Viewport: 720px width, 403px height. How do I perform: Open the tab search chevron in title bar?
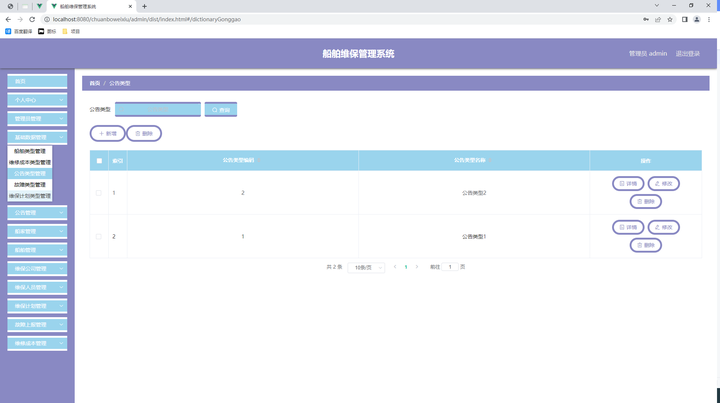tap(657, 6)
